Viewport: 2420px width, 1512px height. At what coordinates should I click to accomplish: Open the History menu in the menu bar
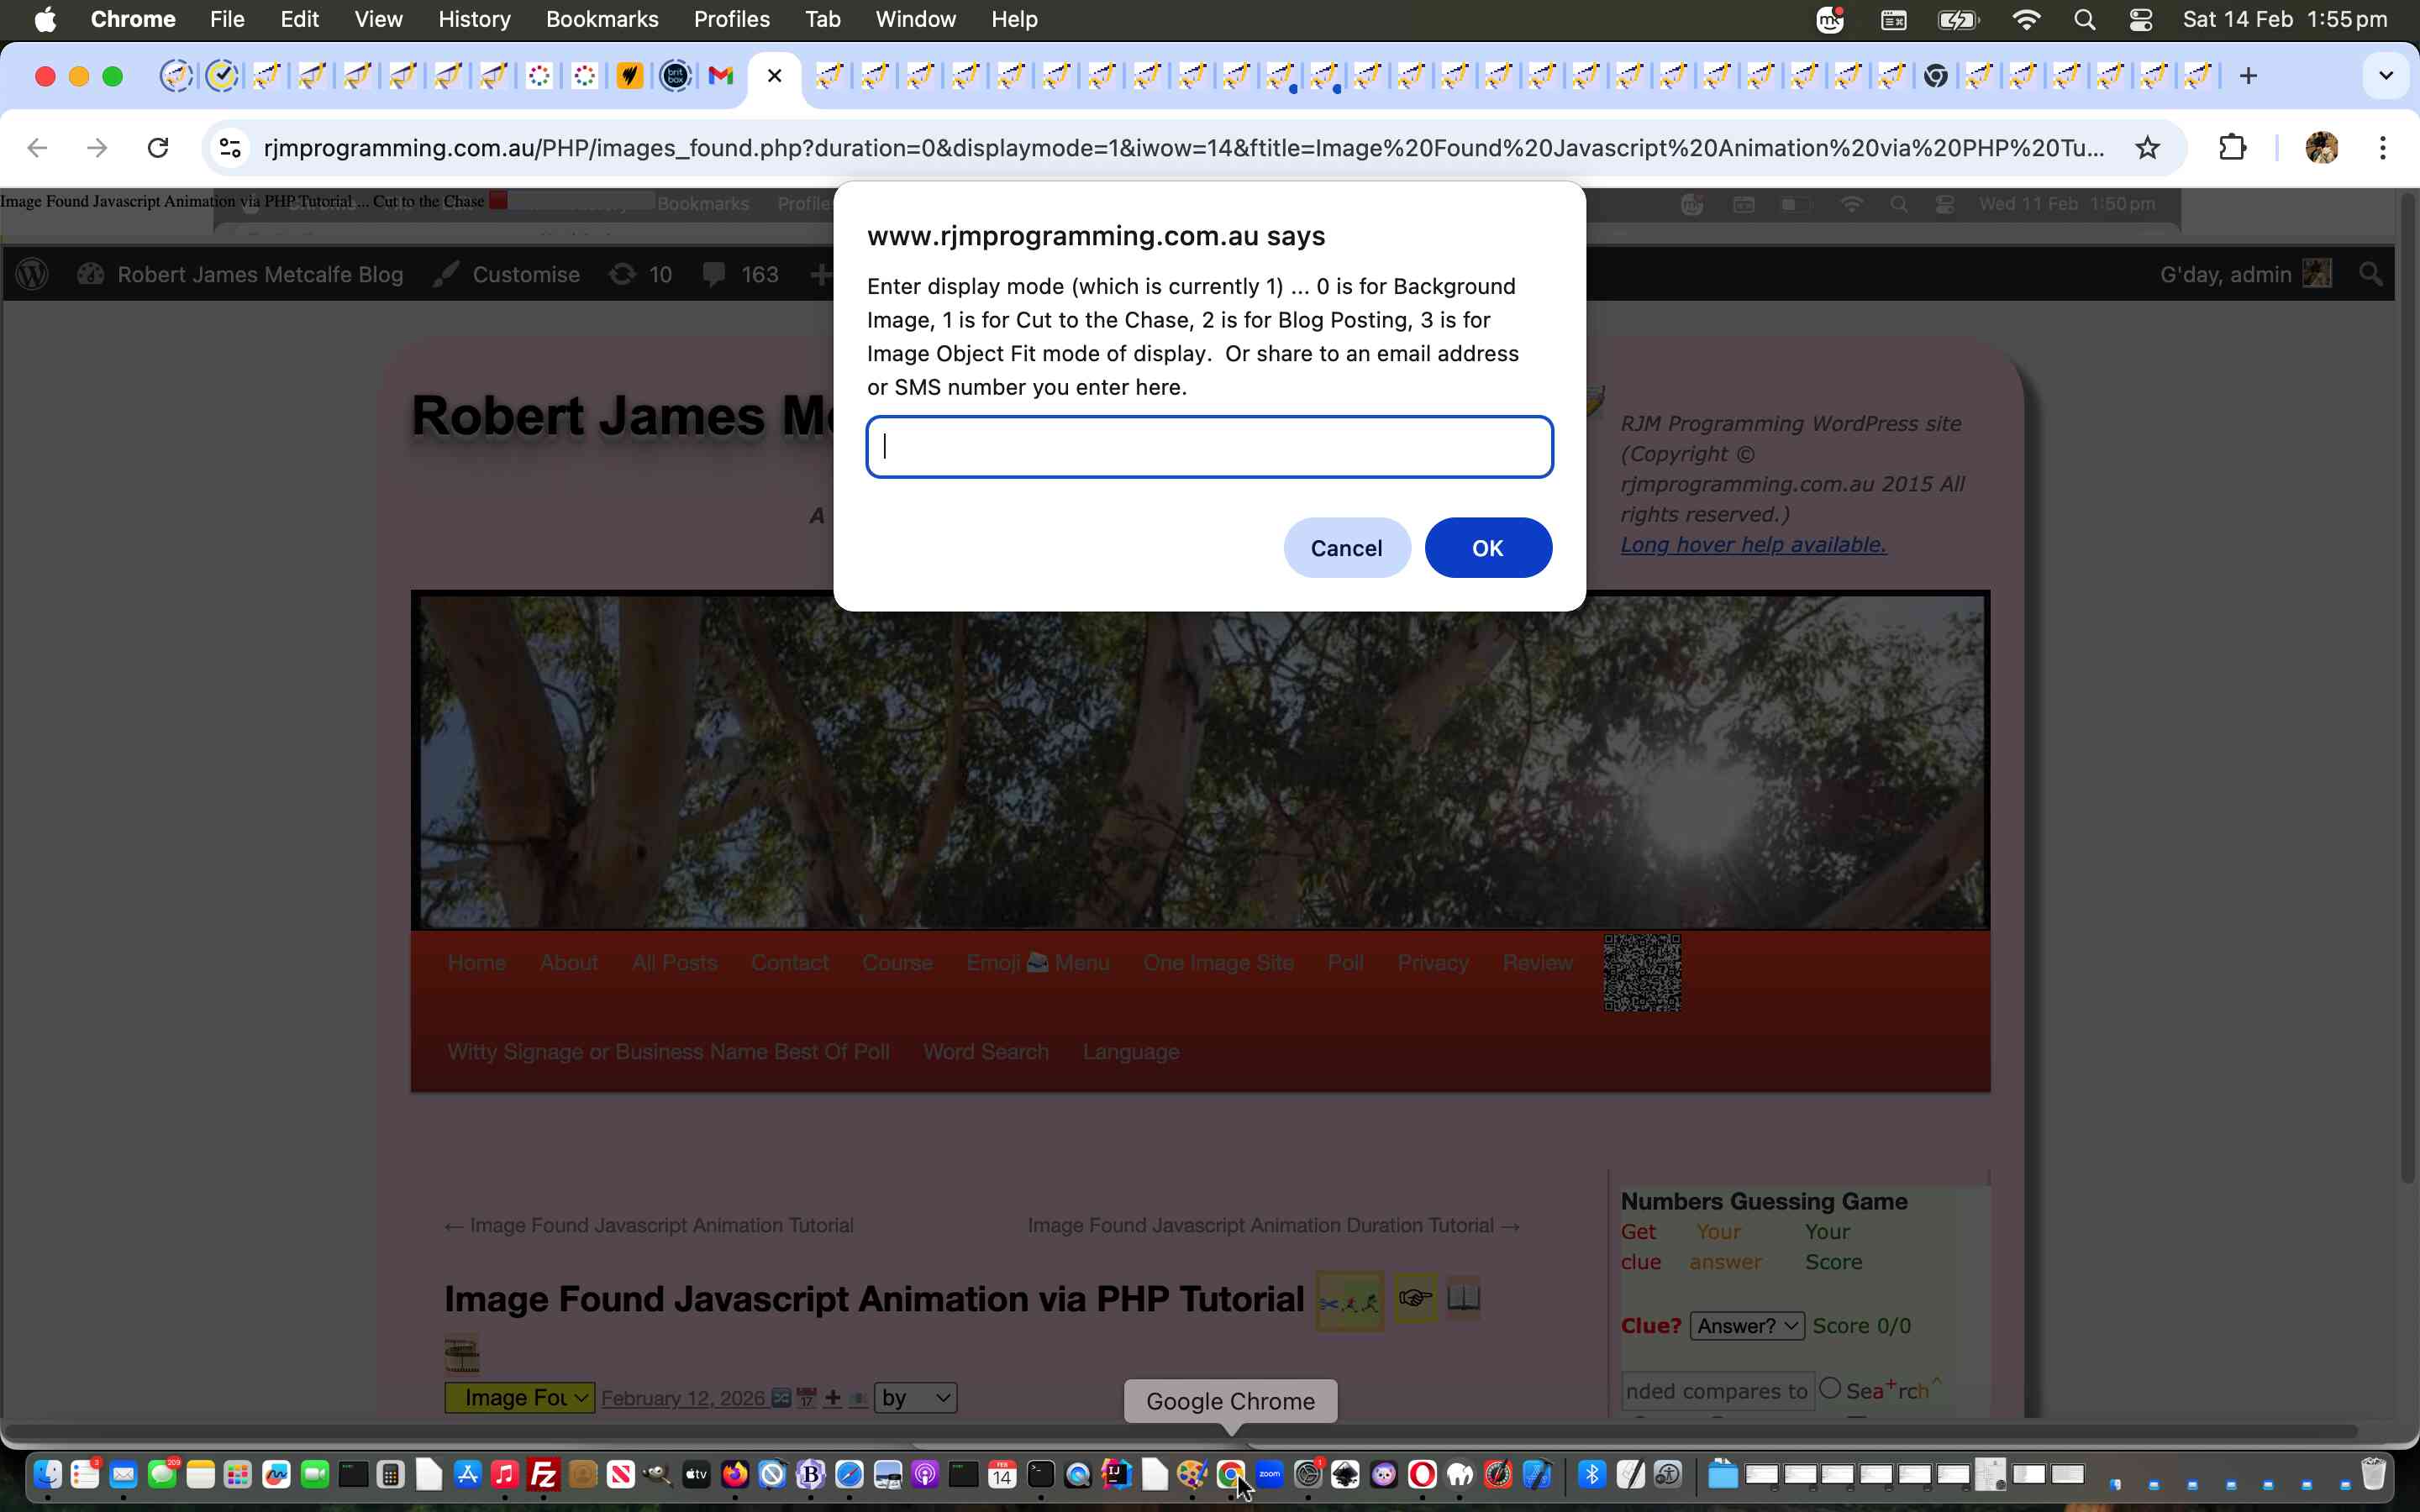point(473,19)
